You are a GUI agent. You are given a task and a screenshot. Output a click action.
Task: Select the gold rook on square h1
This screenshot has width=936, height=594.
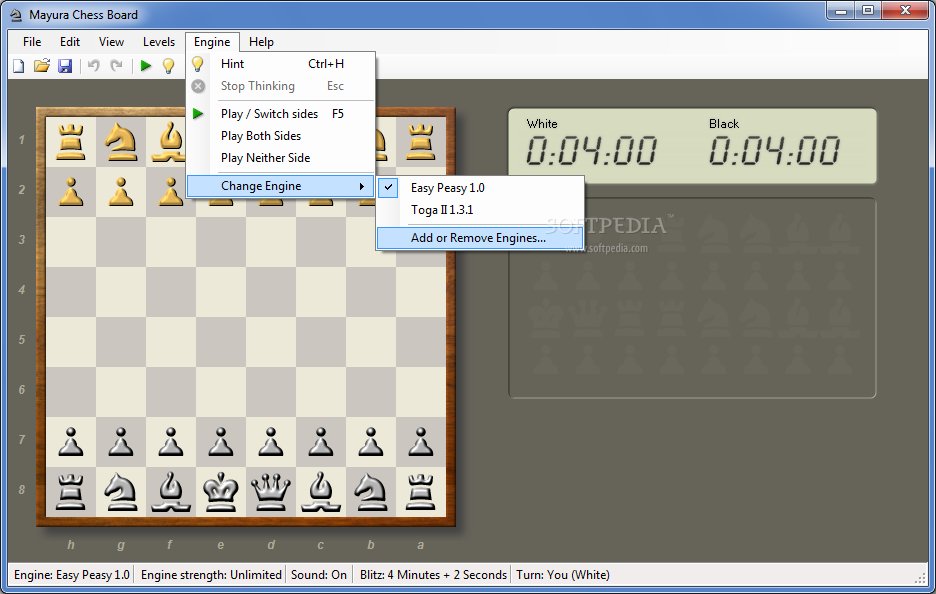tap(70, 142)
